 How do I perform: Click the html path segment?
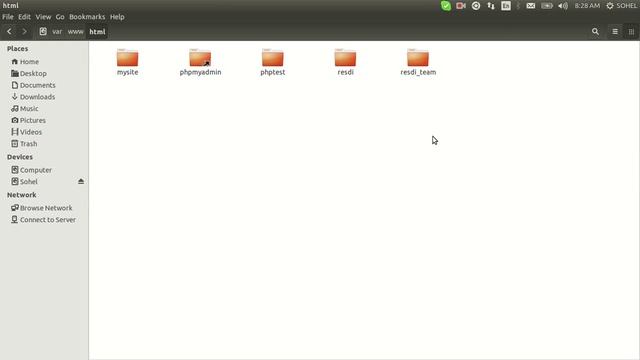tap(97, 31)
